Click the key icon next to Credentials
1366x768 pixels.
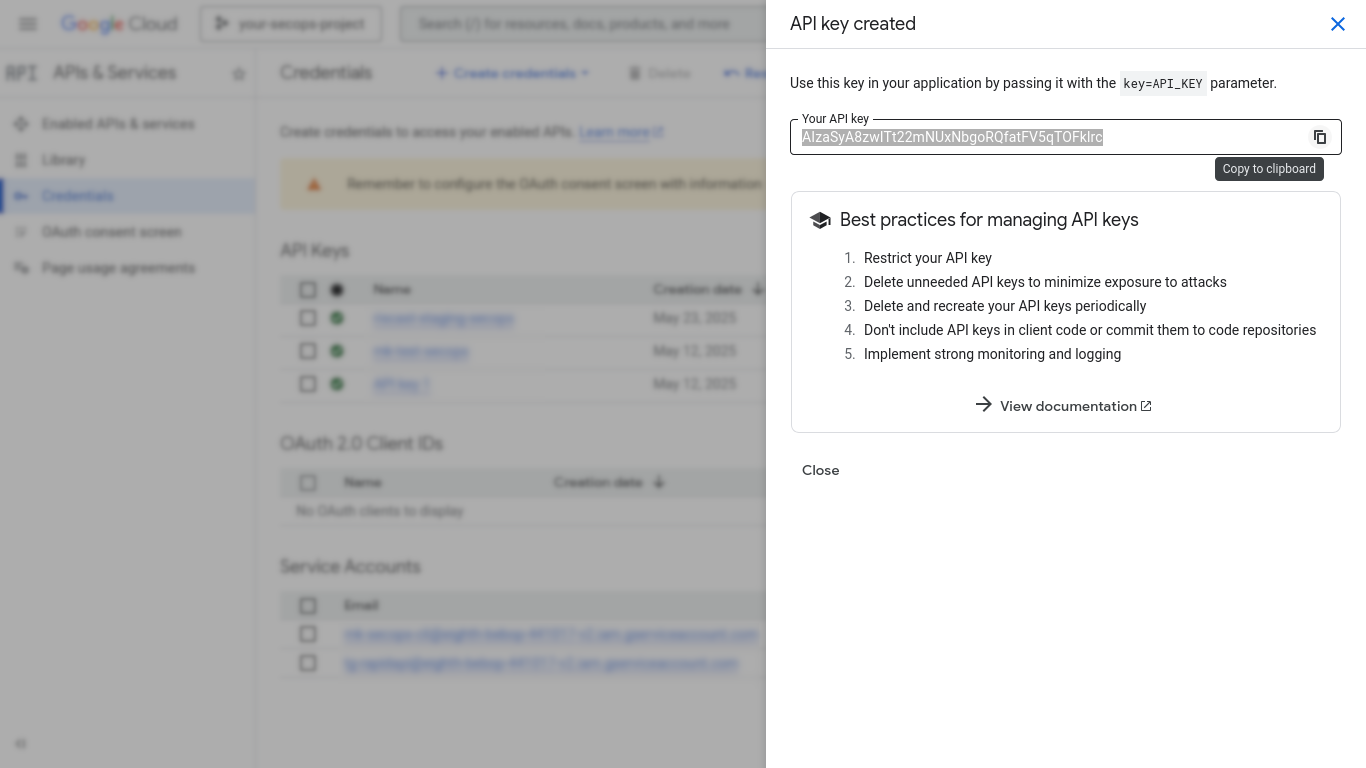[x=22, y=196]
